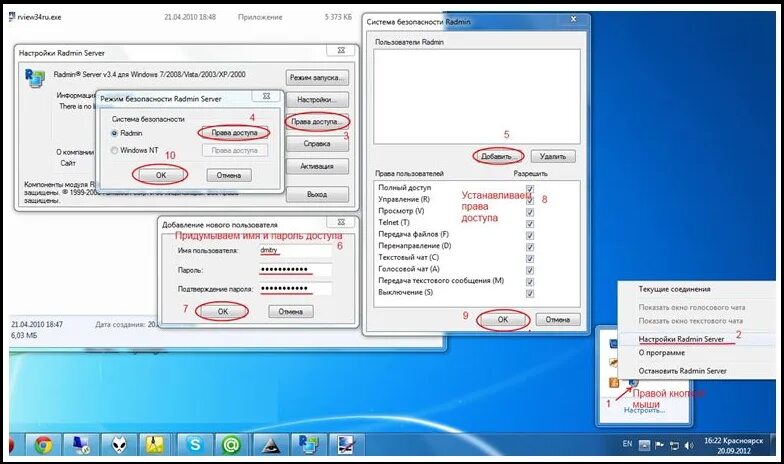Click the EN language indicator in tray

point(628,444)
